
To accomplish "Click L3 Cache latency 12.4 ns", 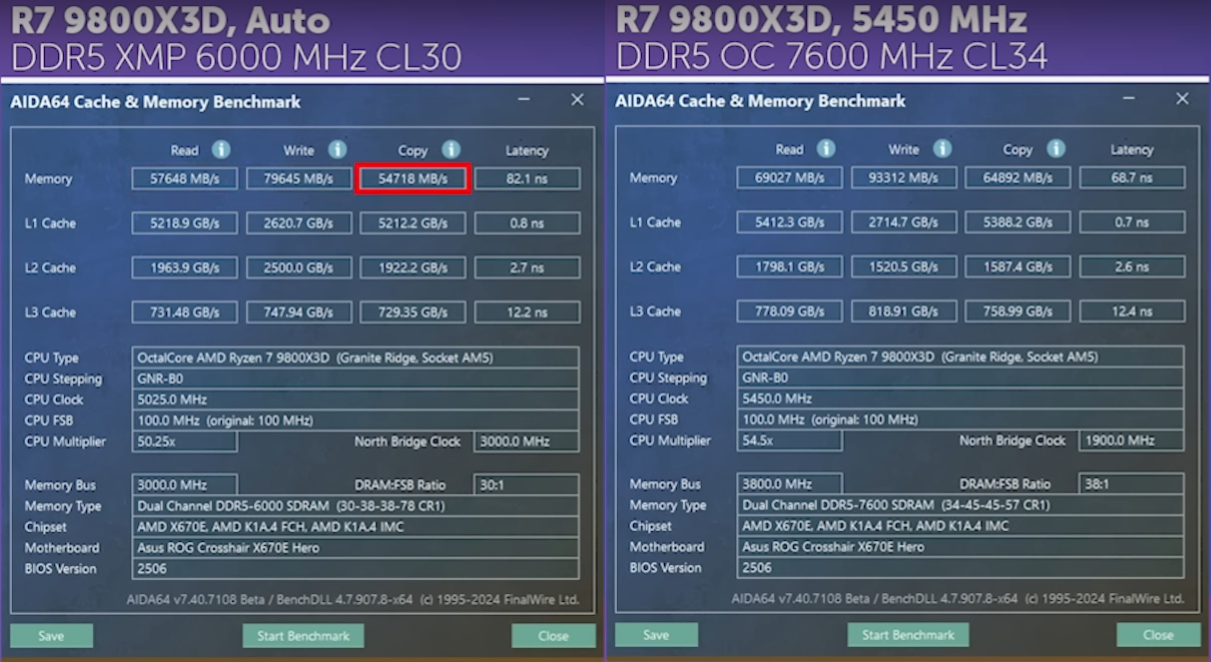I will click(1132, 311).
